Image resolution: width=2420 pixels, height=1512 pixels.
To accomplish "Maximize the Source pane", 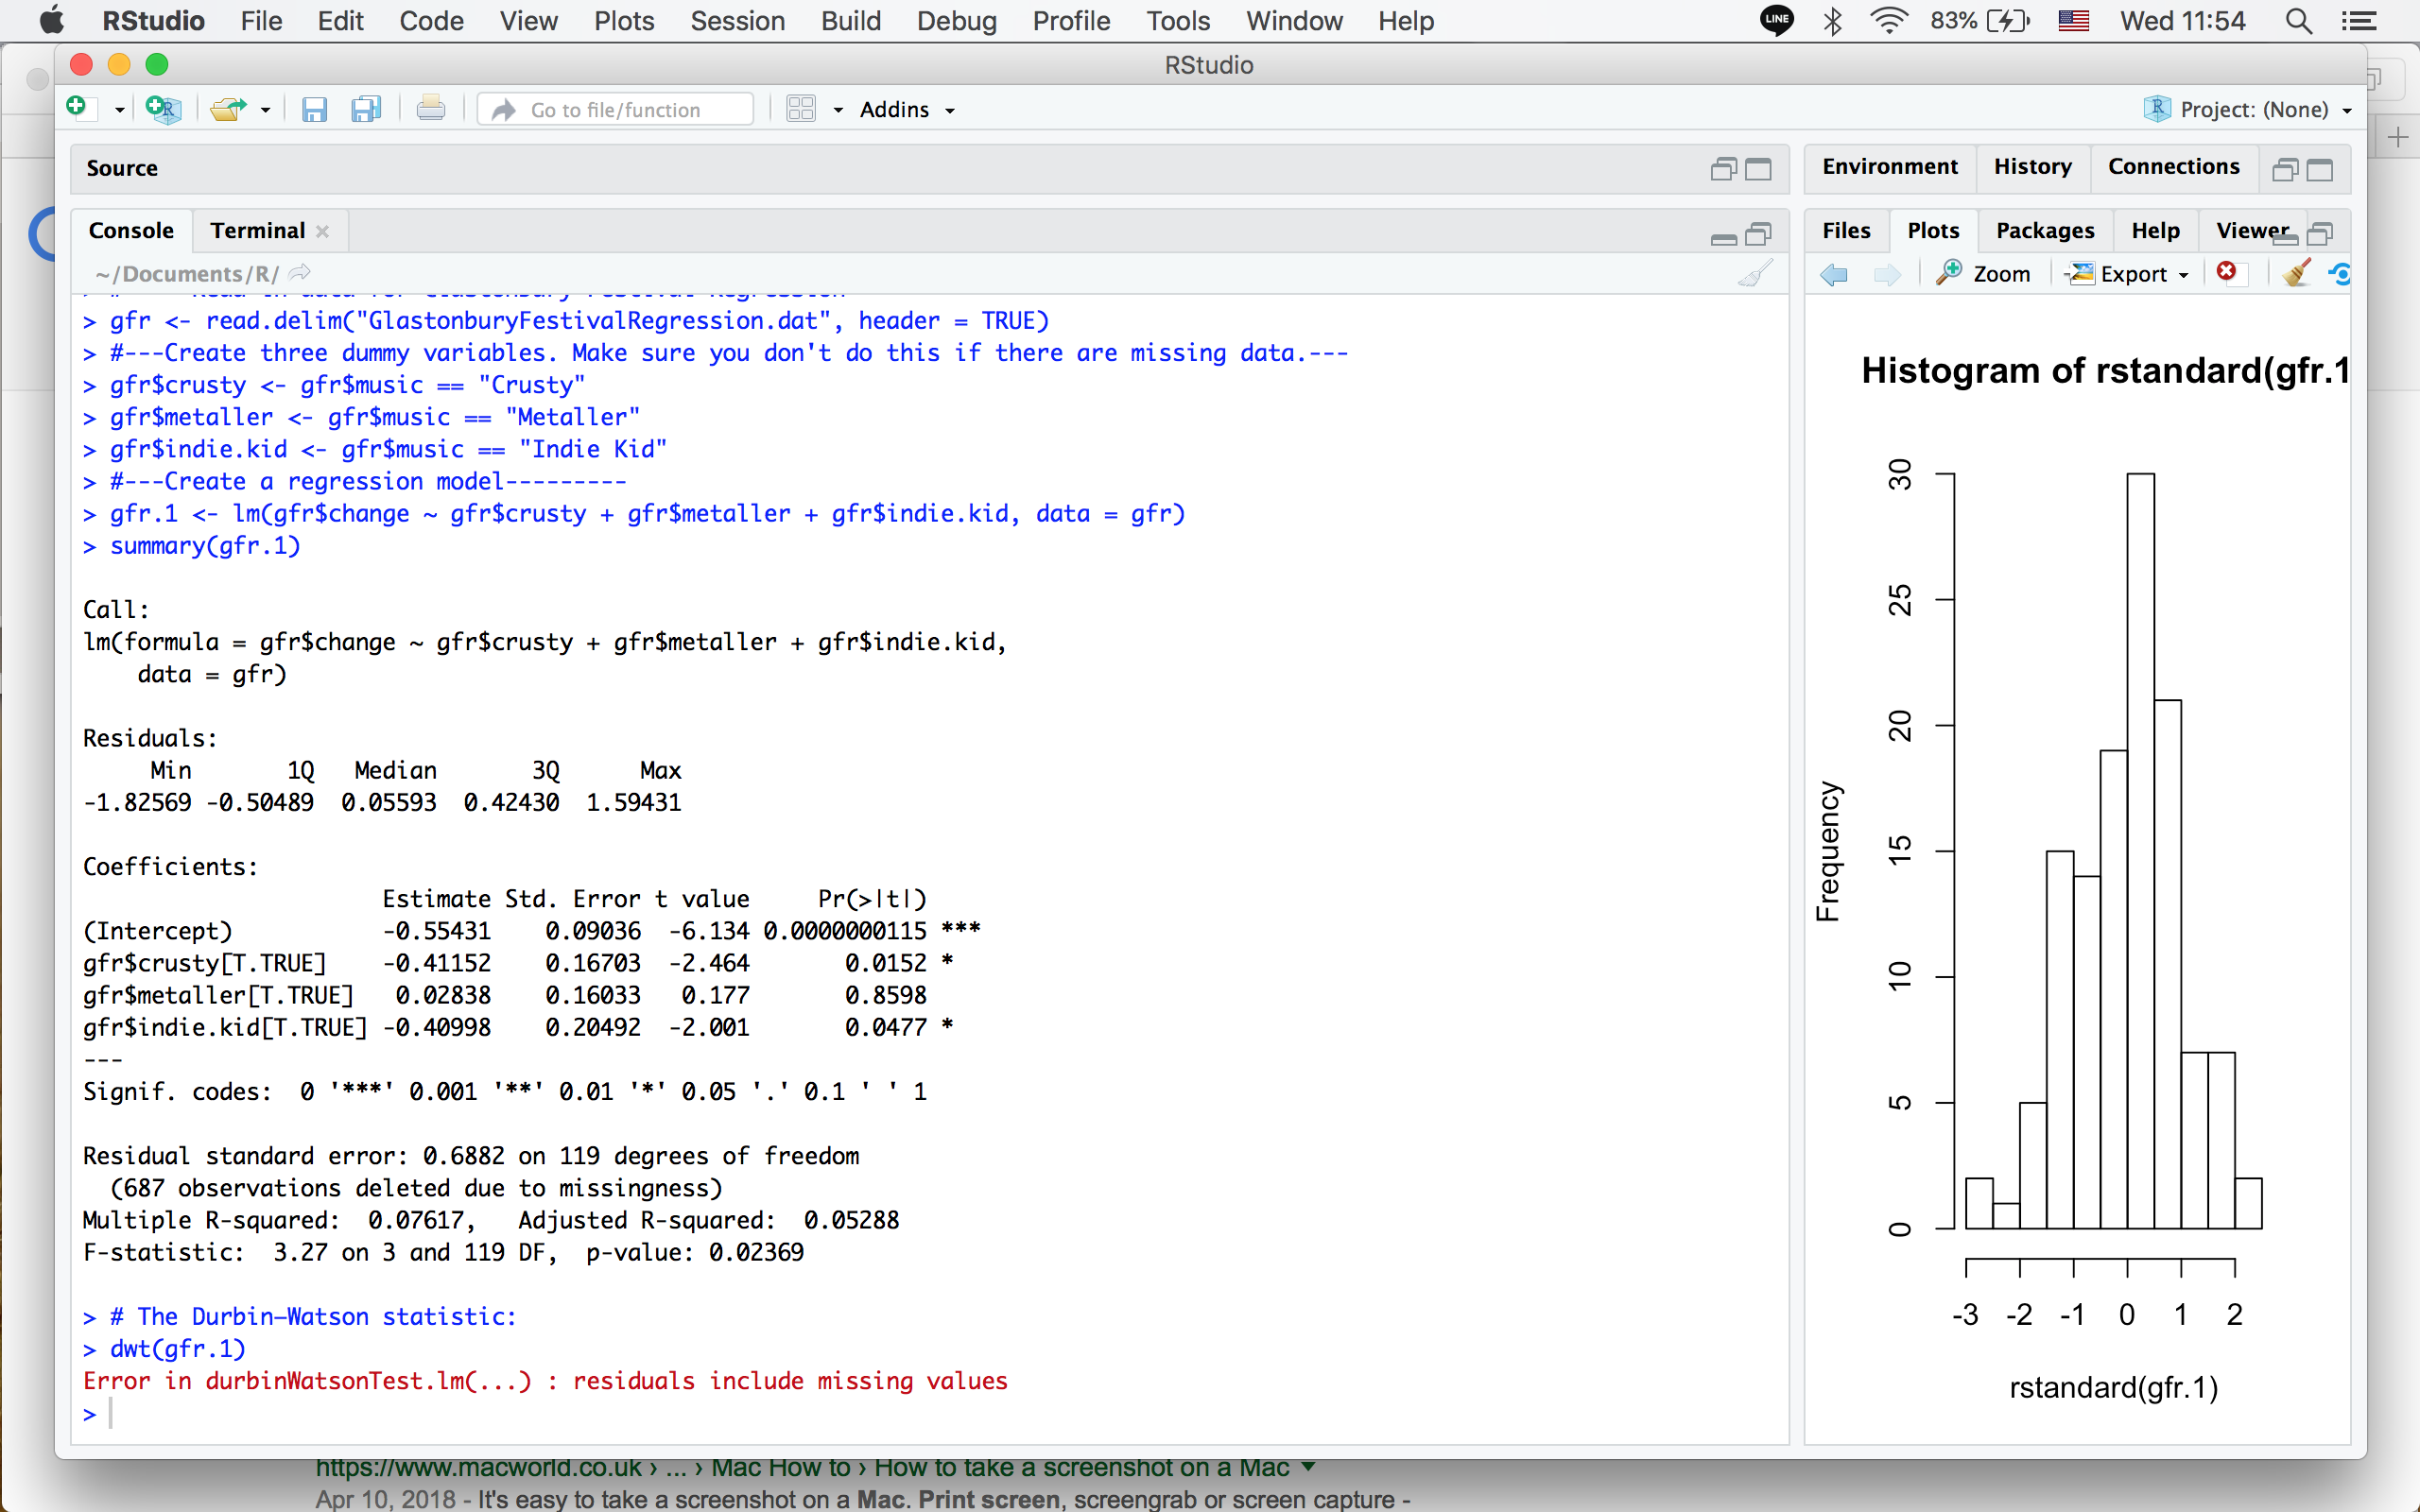I will [x=1758, y=169].
